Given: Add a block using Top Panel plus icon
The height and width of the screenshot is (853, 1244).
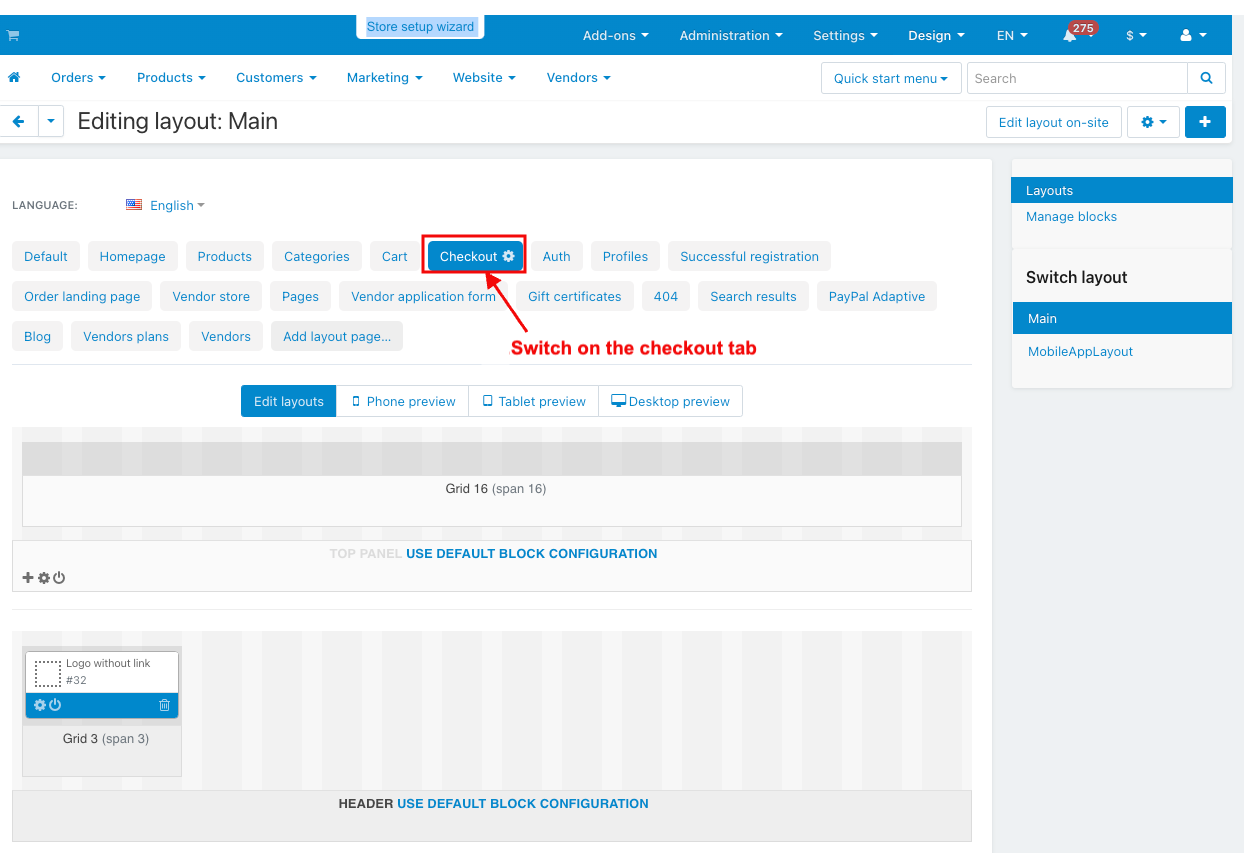Looking at the screenshot, I should click(28, 578).
